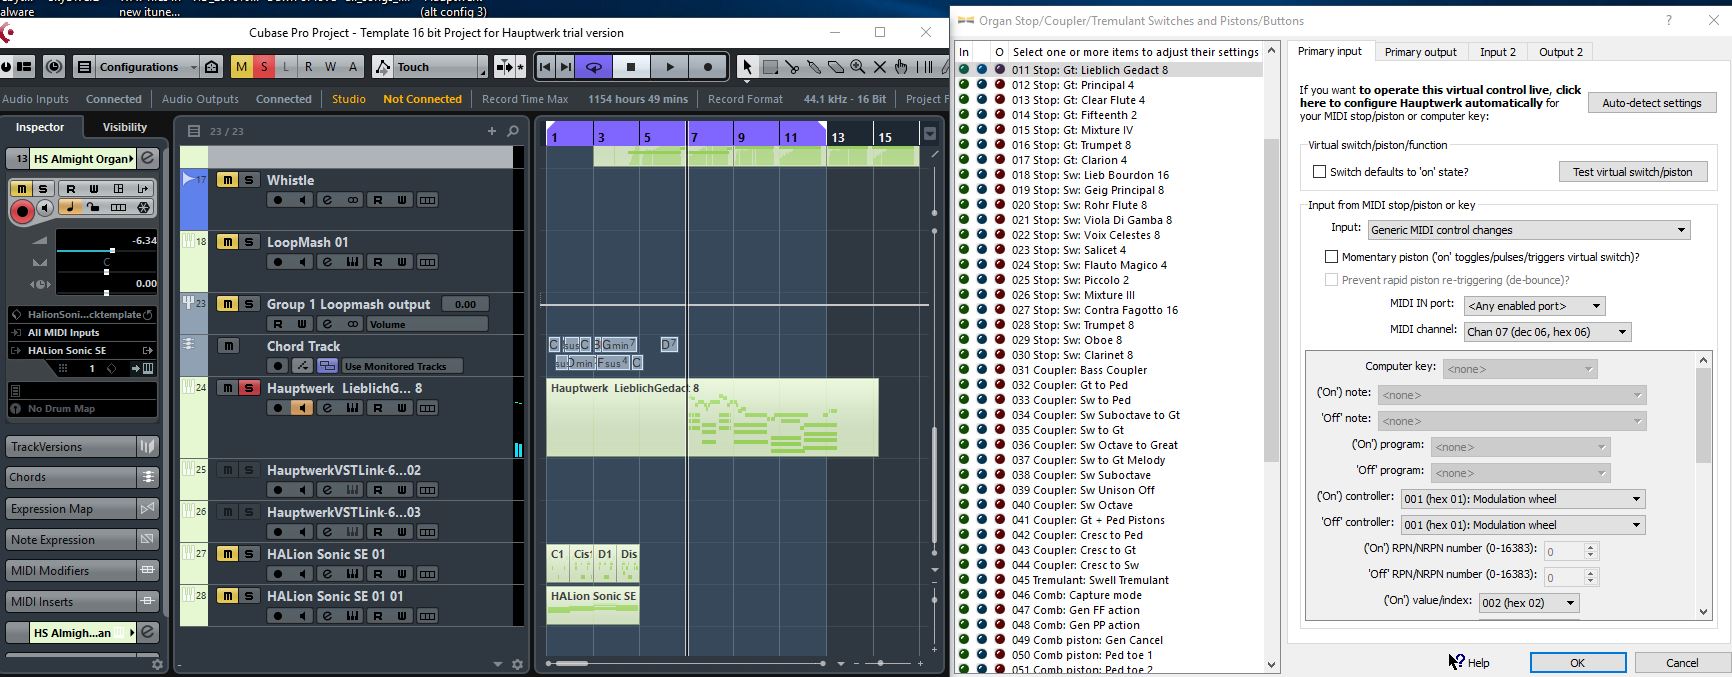
Task: Activate the Cycle loop button in transport
Action: click(594, 67)
